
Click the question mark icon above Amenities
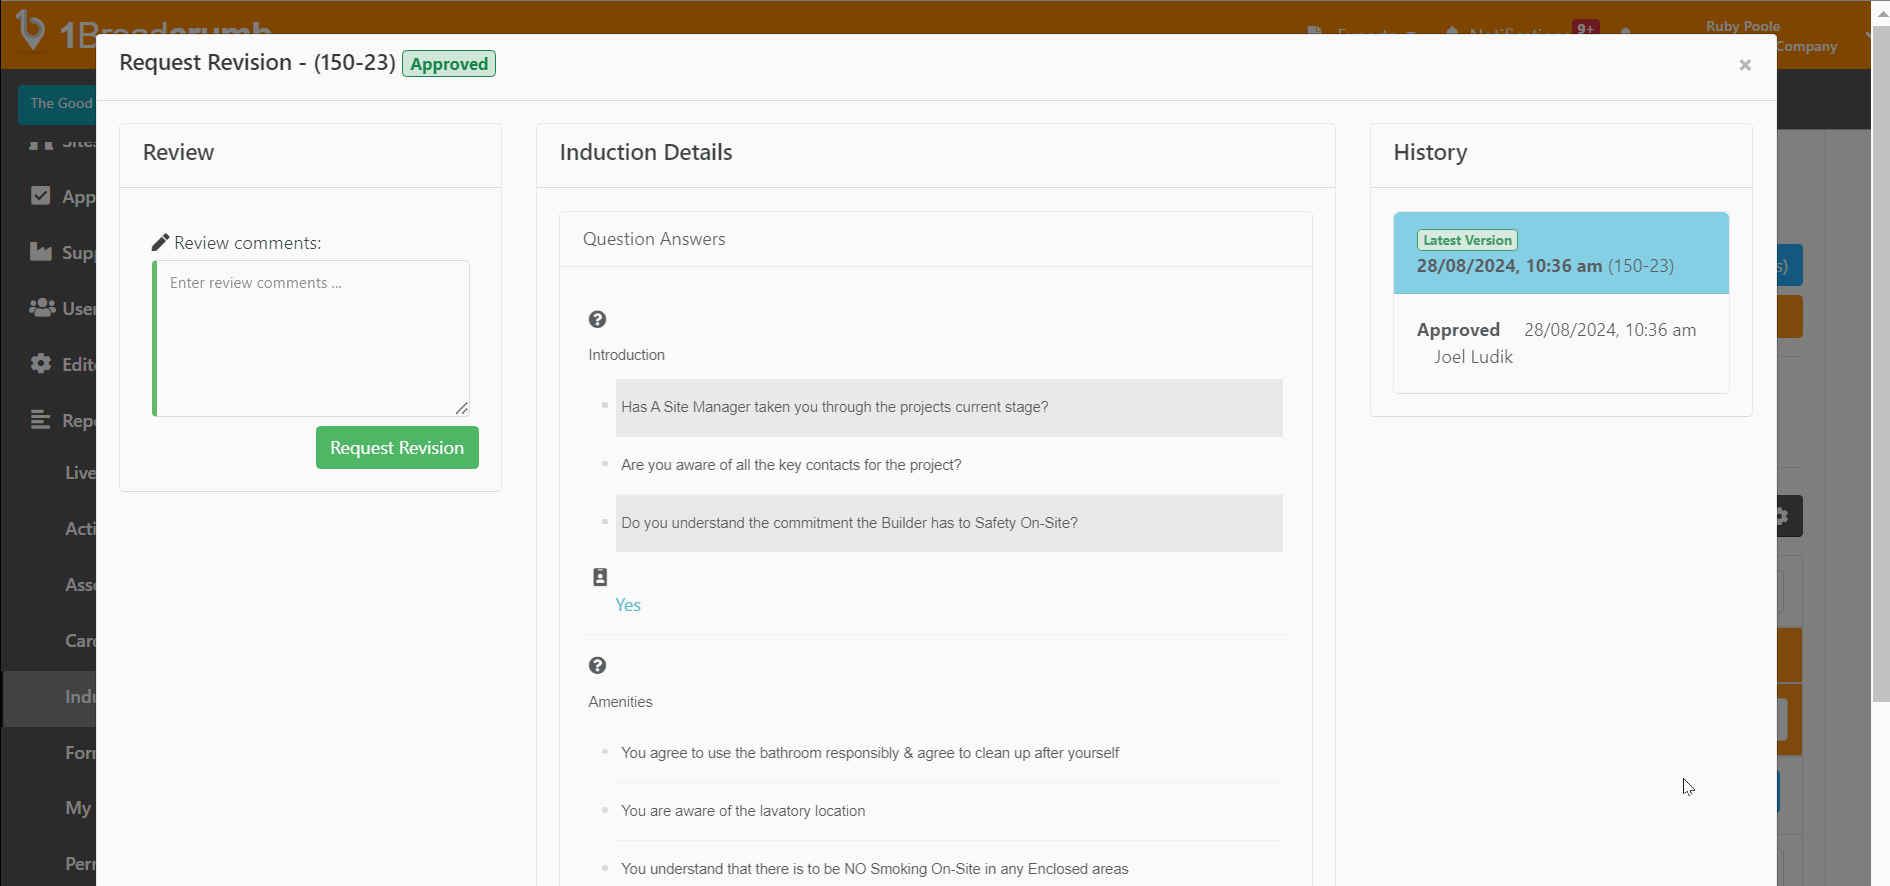click(597, 666)
